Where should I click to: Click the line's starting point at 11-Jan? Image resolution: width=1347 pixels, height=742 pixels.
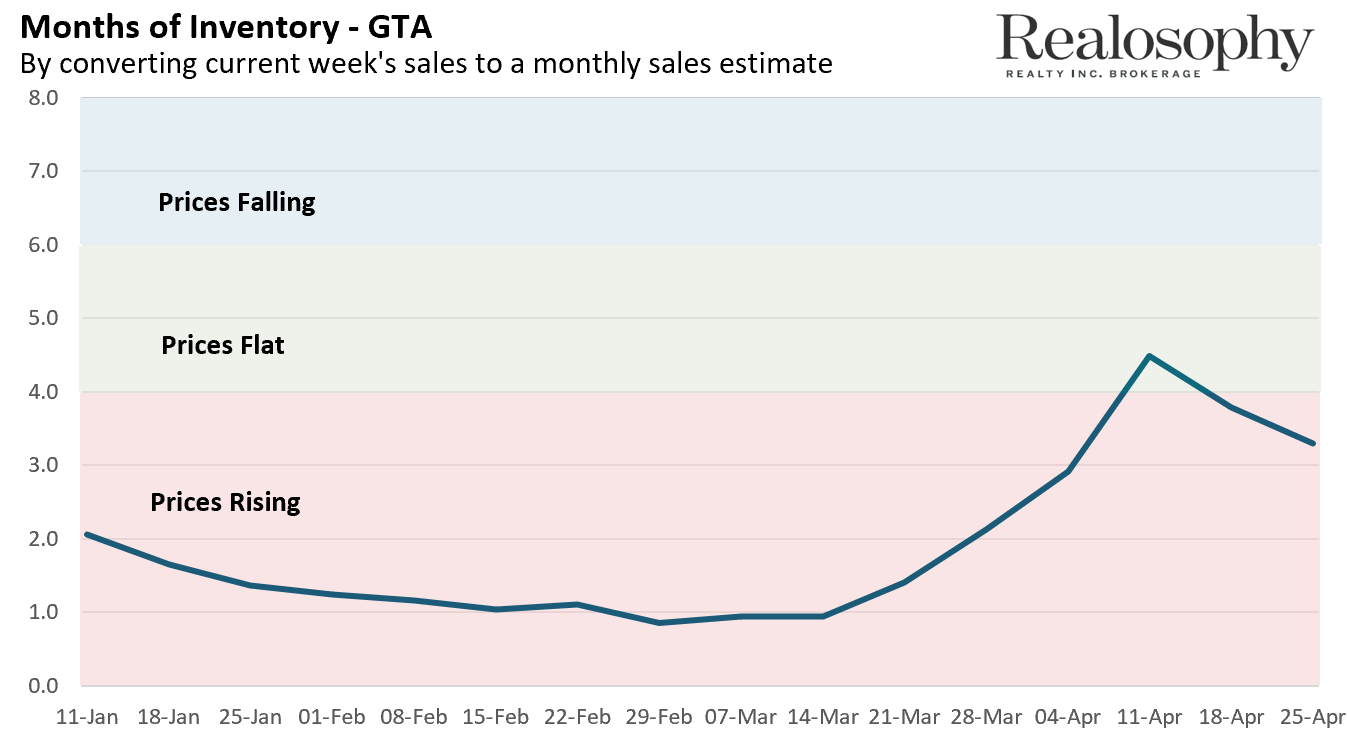87,534
